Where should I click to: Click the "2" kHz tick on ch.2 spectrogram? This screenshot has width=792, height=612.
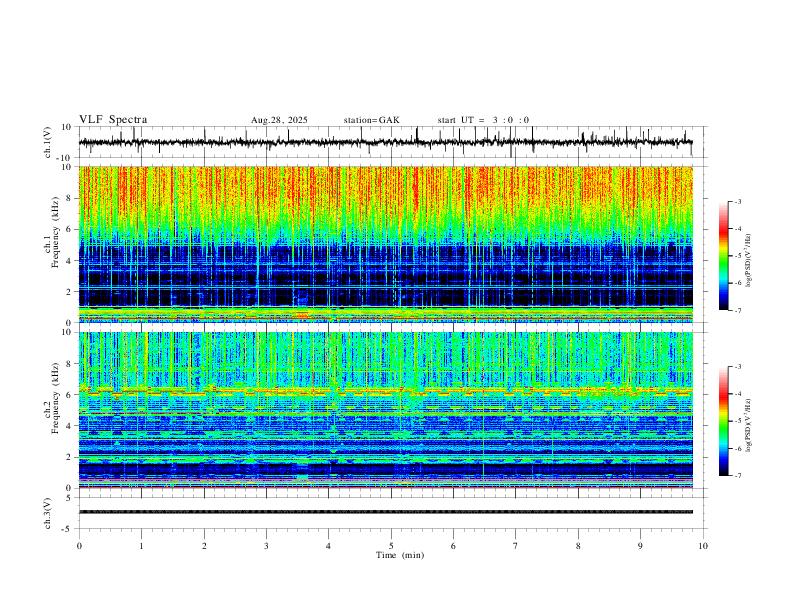point(70,457)
